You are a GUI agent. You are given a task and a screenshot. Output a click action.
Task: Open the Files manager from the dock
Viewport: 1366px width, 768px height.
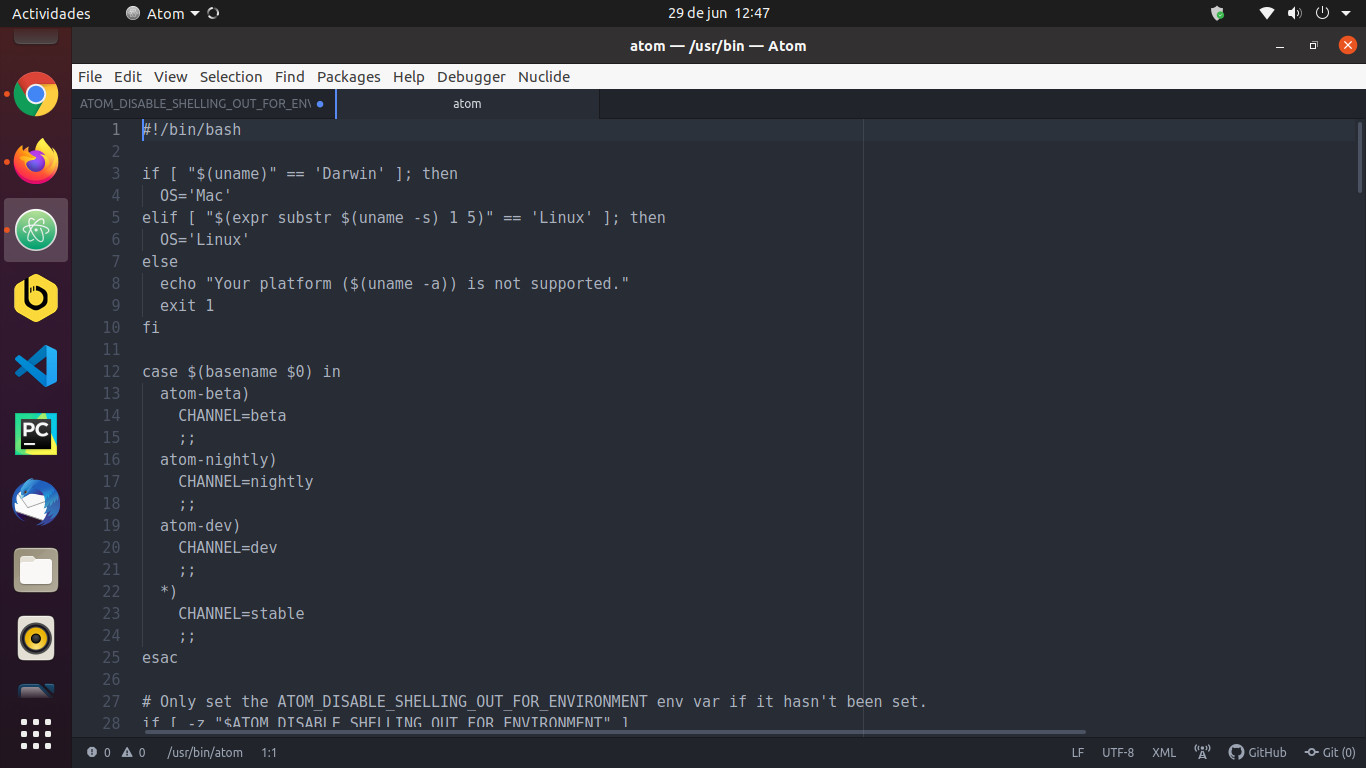tap(36, 570)
